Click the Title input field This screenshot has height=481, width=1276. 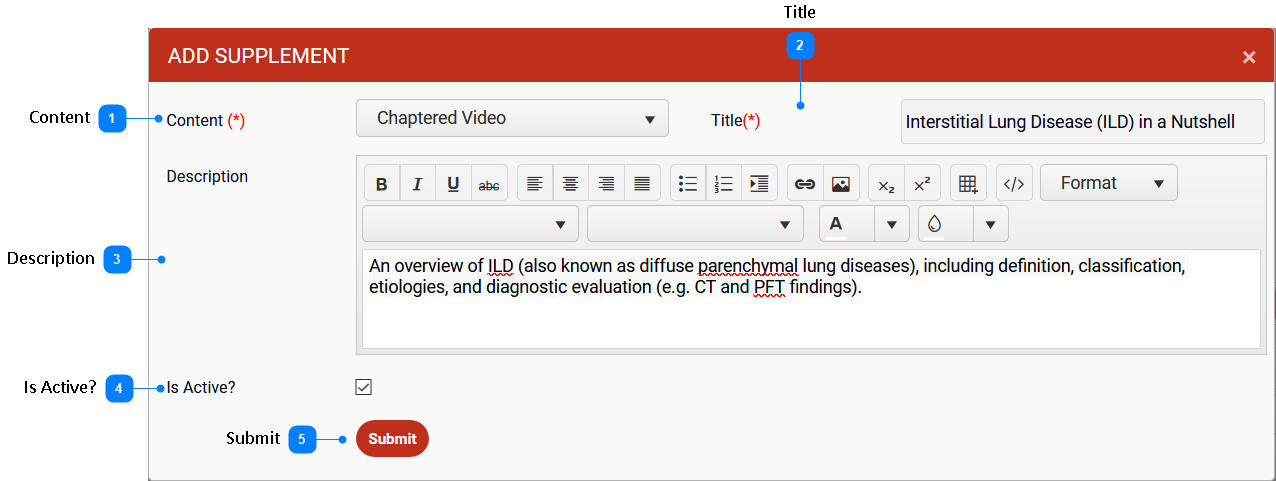coord(1082,122)
